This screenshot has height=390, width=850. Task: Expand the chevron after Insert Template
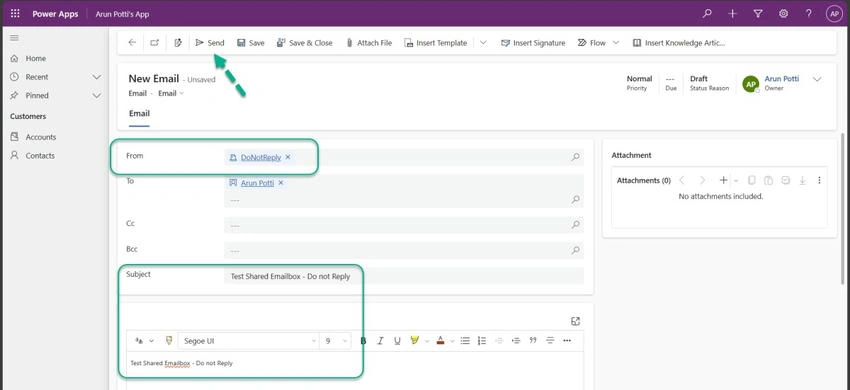484,43
